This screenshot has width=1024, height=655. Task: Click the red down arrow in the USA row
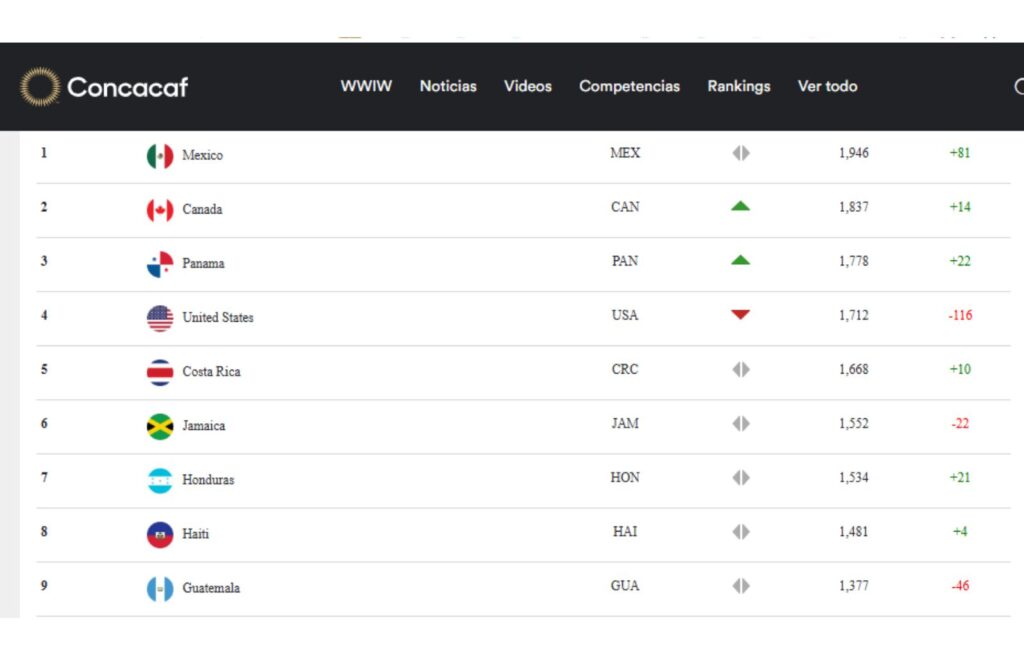point(741,315)
